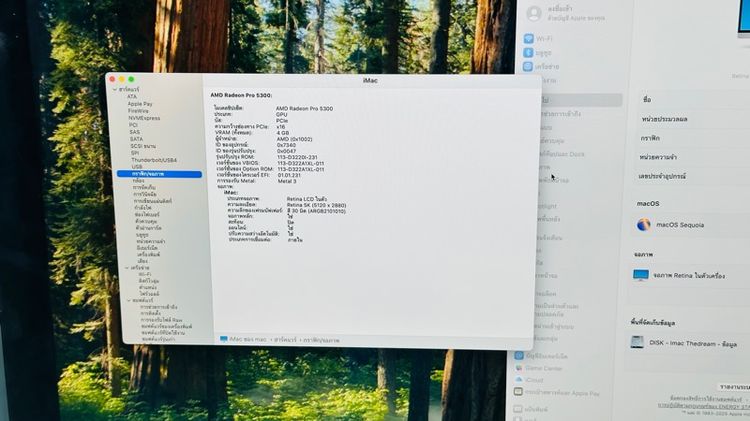This screenshot has height=421, width=750.
Task: Open the user account avatar in System Settings
Action: coord(534,13)
